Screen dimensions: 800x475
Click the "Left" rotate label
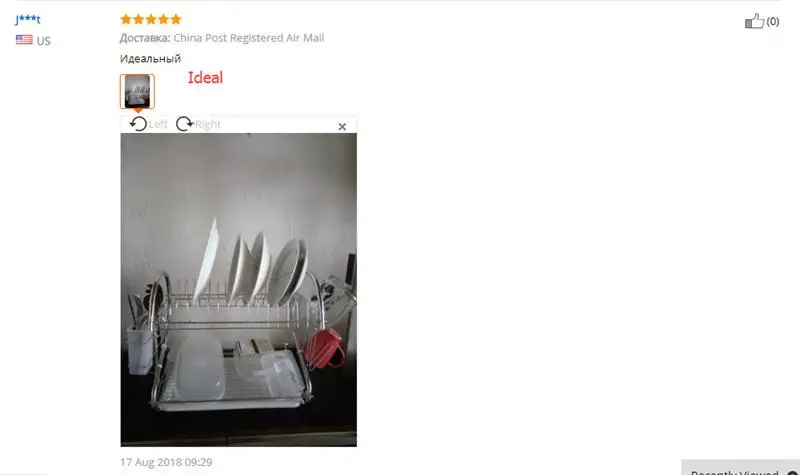[x=158, y=124]
